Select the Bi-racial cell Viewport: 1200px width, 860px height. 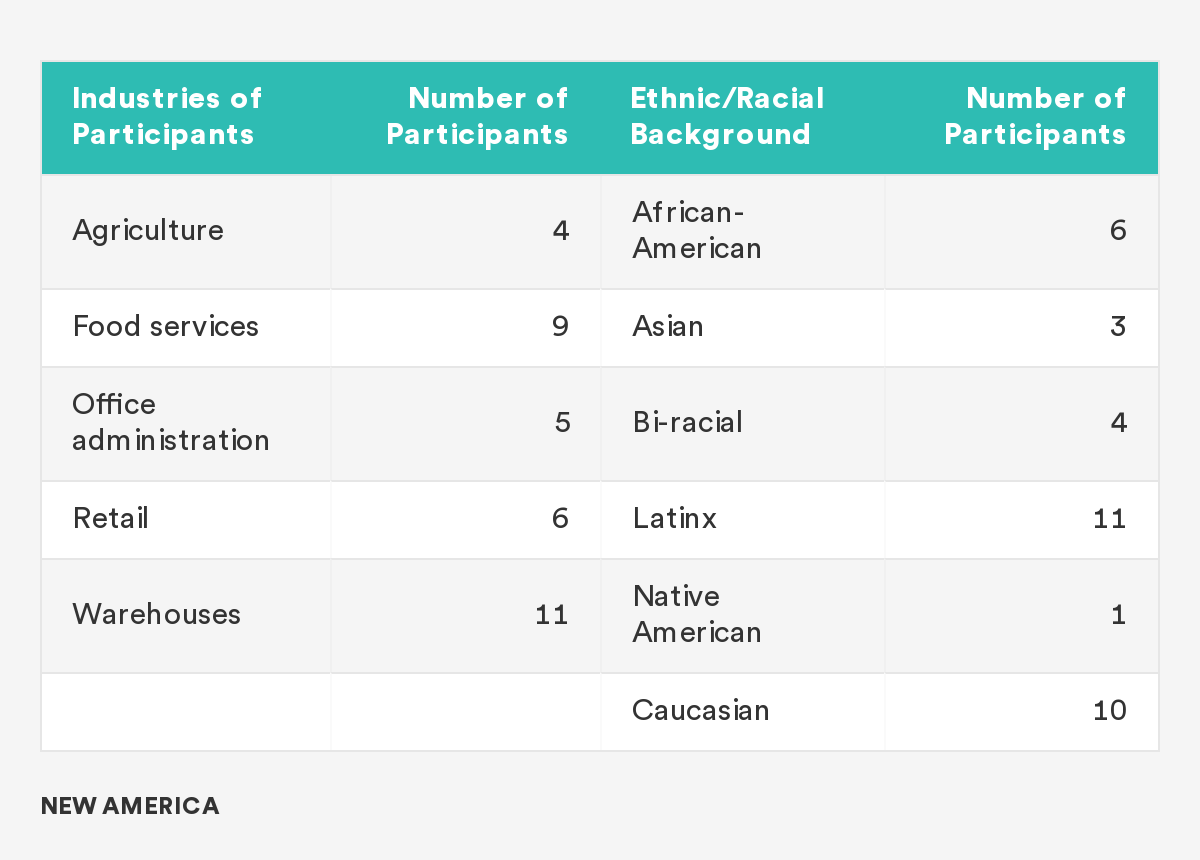click(x=688, y=422)
